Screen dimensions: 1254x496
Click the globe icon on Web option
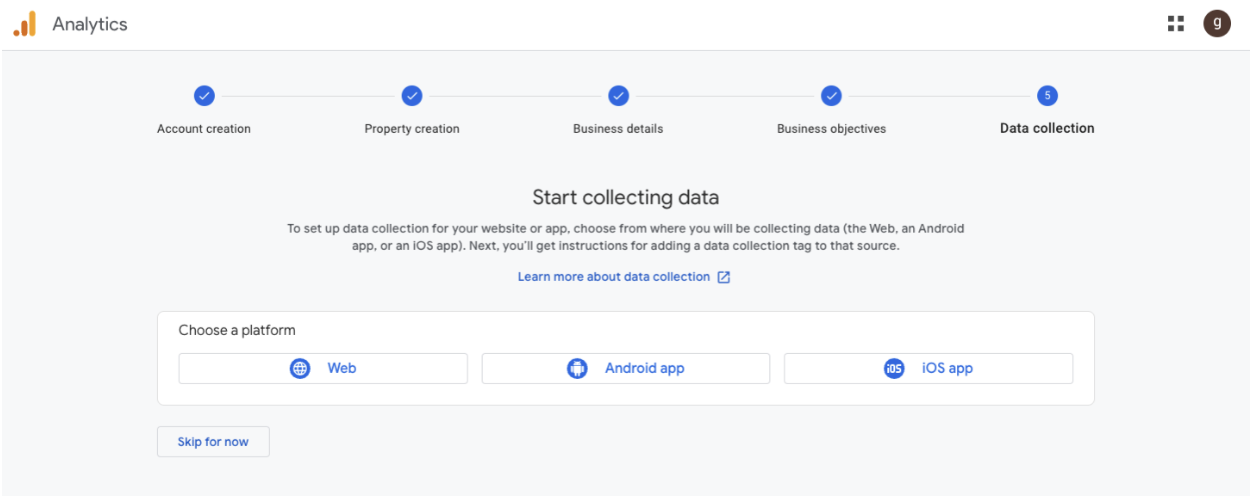pos(300,368)
